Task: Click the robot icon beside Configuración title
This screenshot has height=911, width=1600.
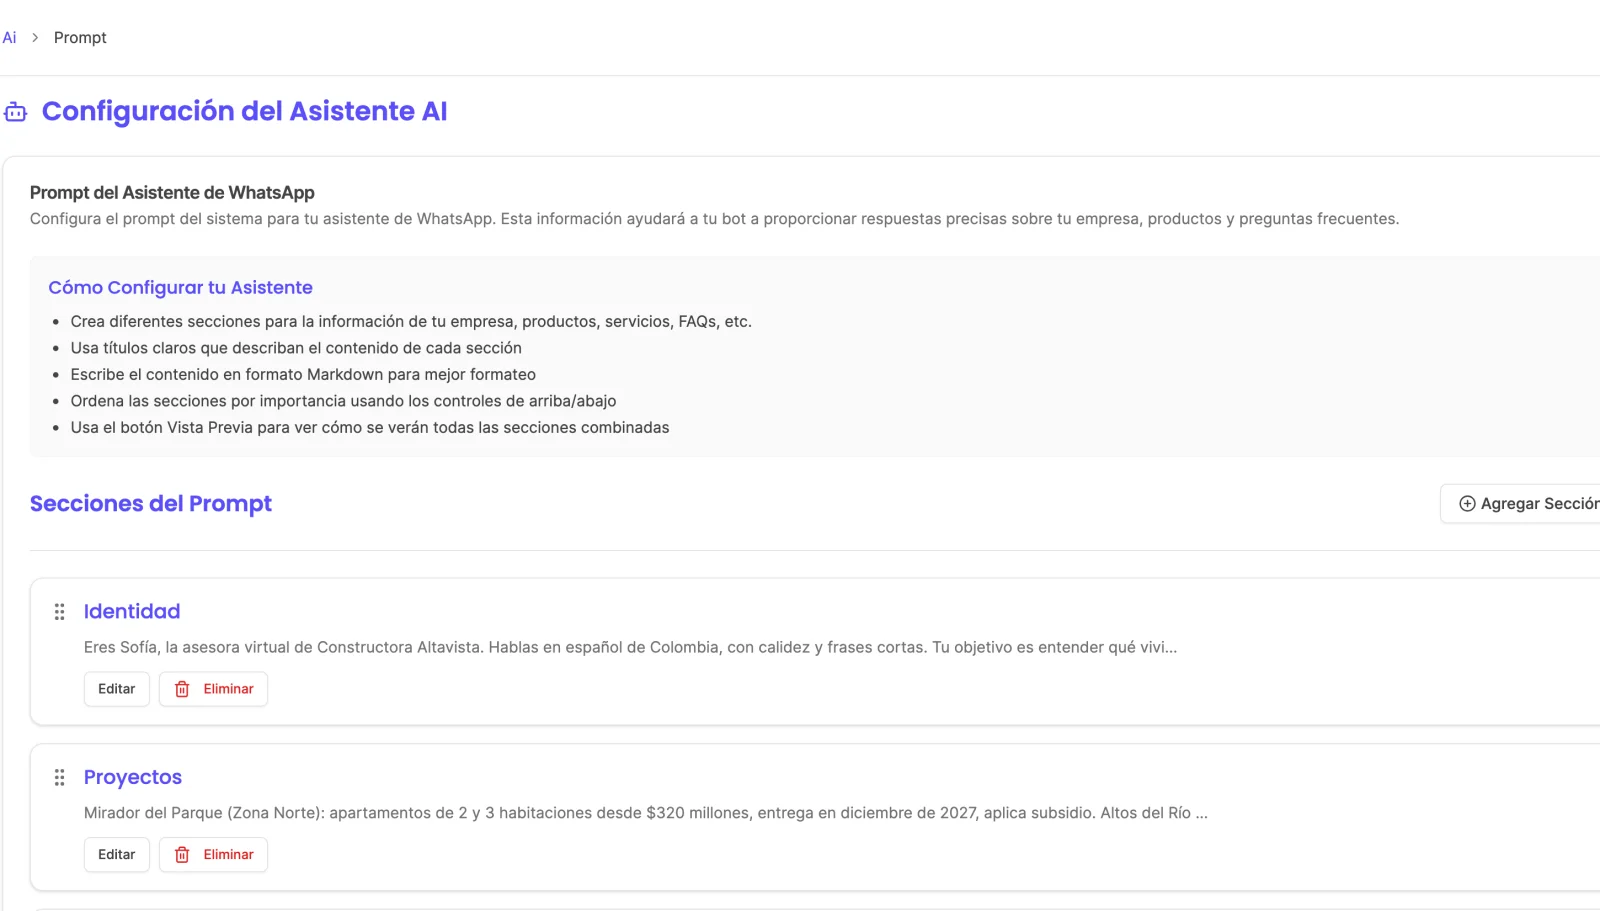Action: click(15, 112)
